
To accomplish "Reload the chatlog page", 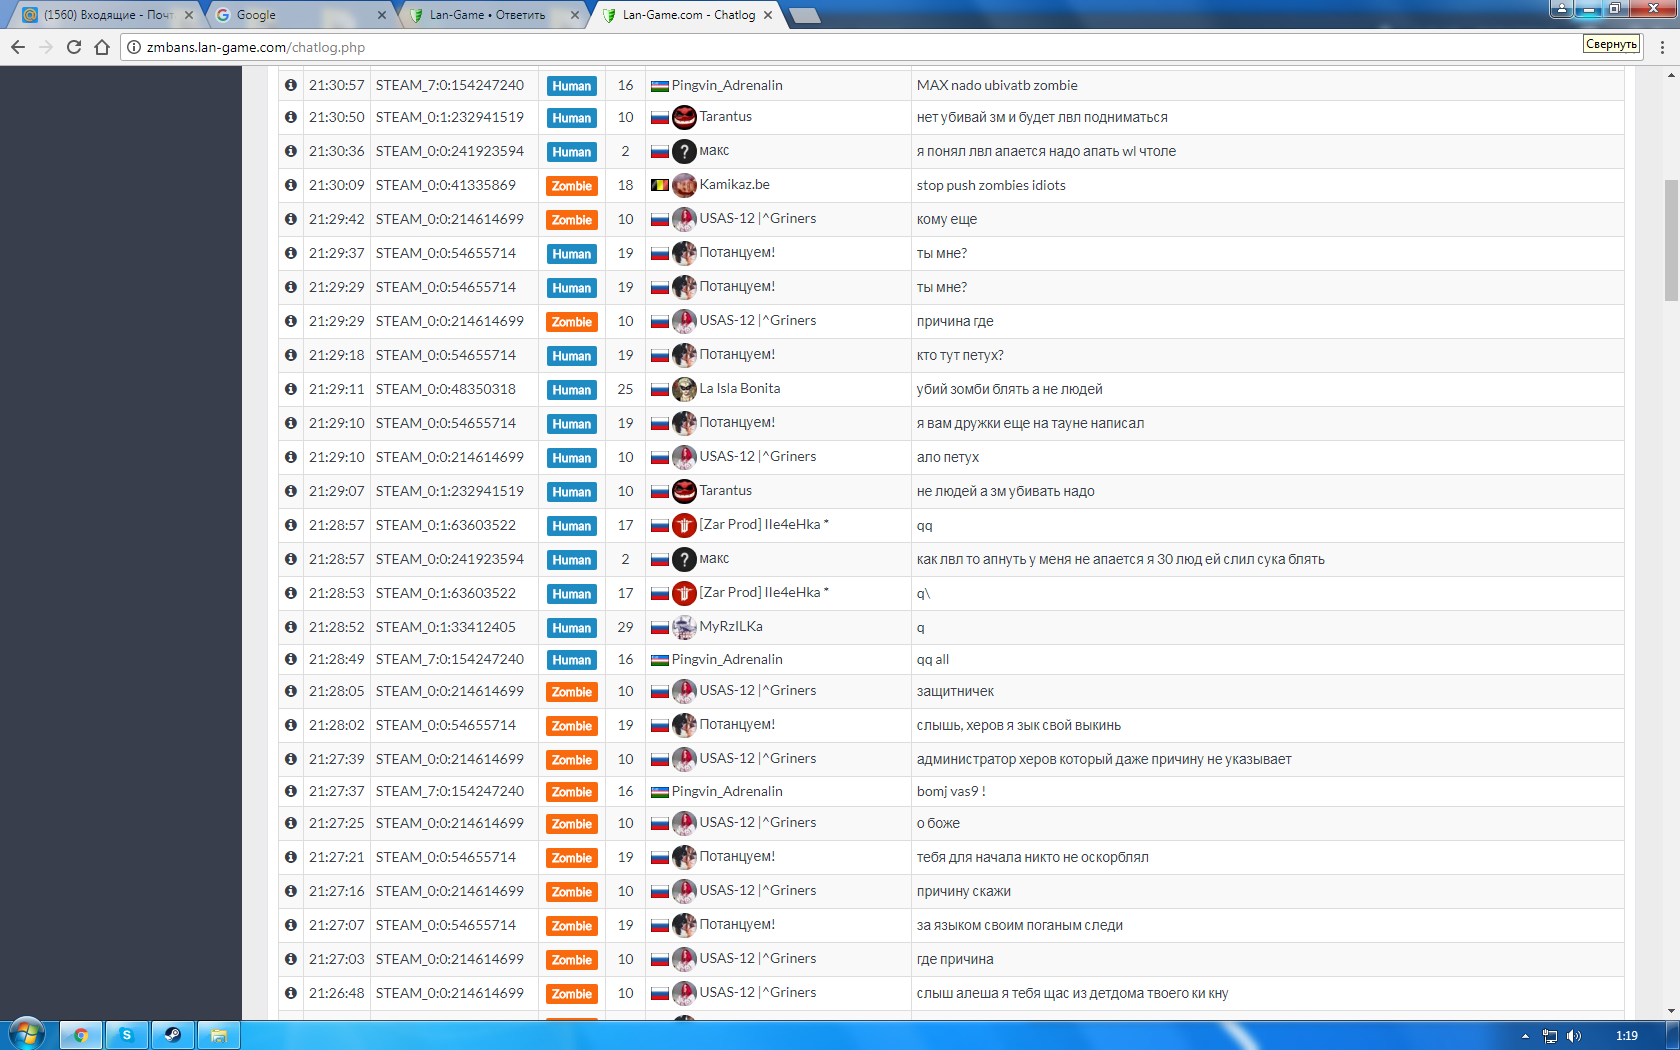I will [74, 47].
